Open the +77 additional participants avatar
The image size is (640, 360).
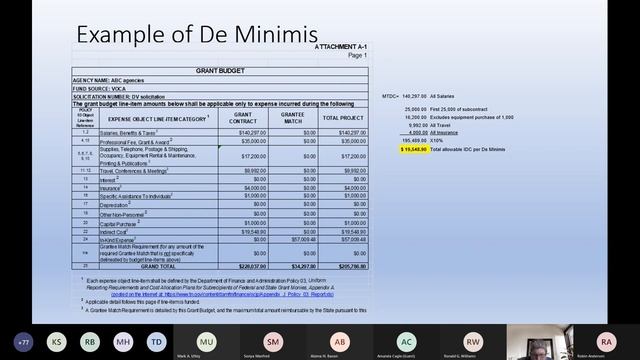tap(23, 342)
